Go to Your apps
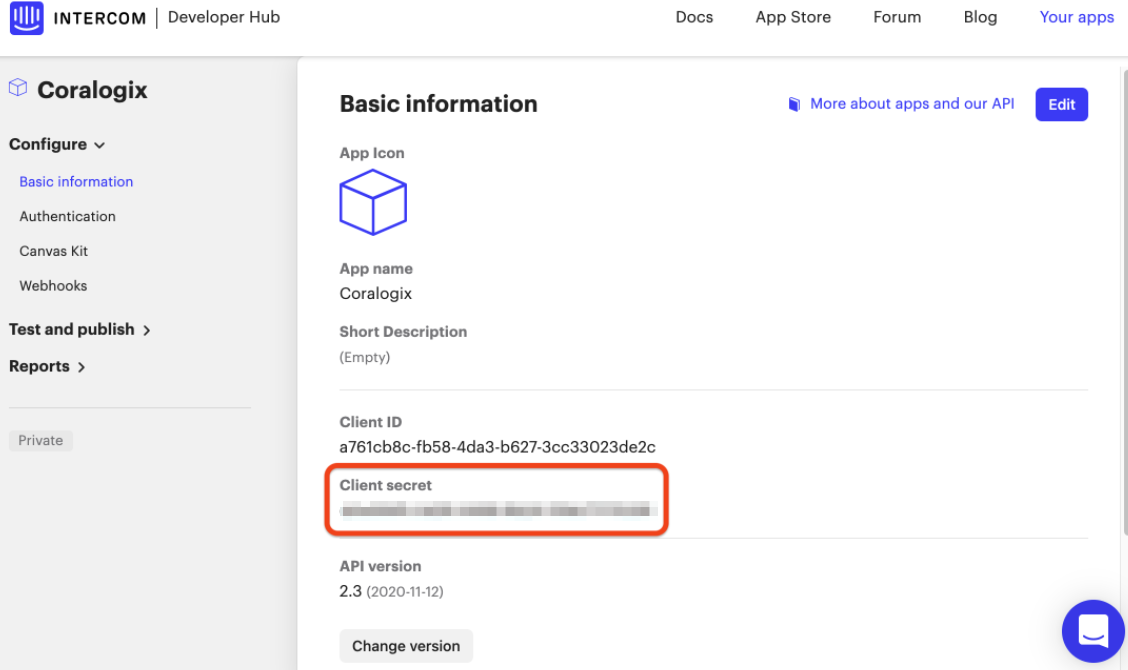 click(x=1076, y=17)
